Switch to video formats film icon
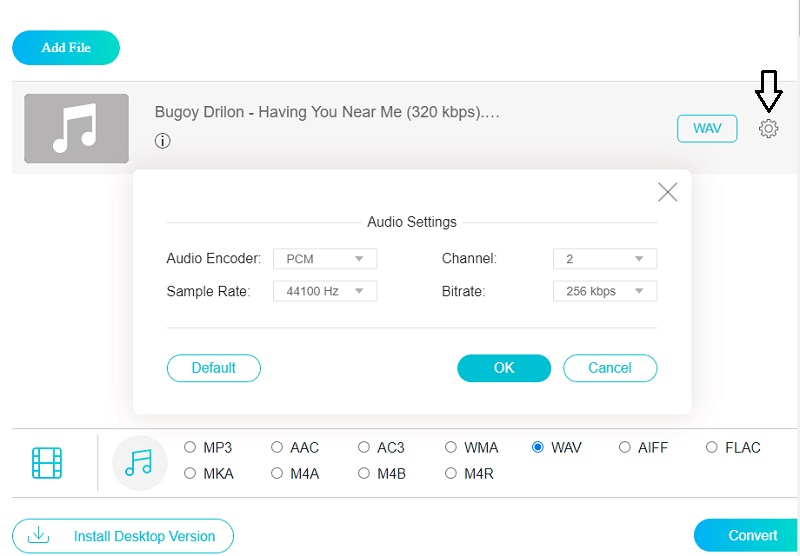Screen dimensions: 800x556 tap(47, 463)
